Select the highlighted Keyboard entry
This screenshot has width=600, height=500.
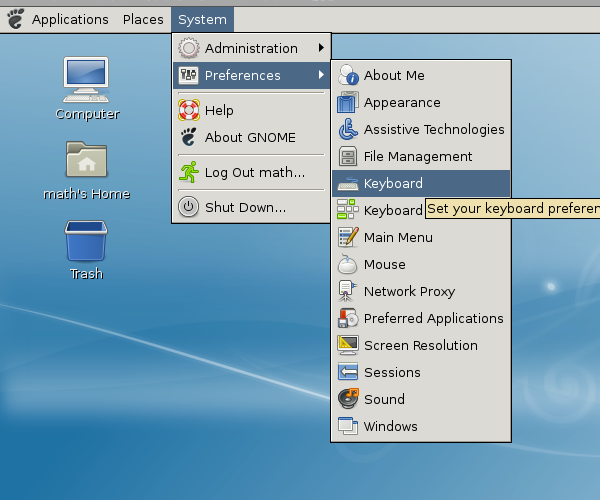point(393,183)
